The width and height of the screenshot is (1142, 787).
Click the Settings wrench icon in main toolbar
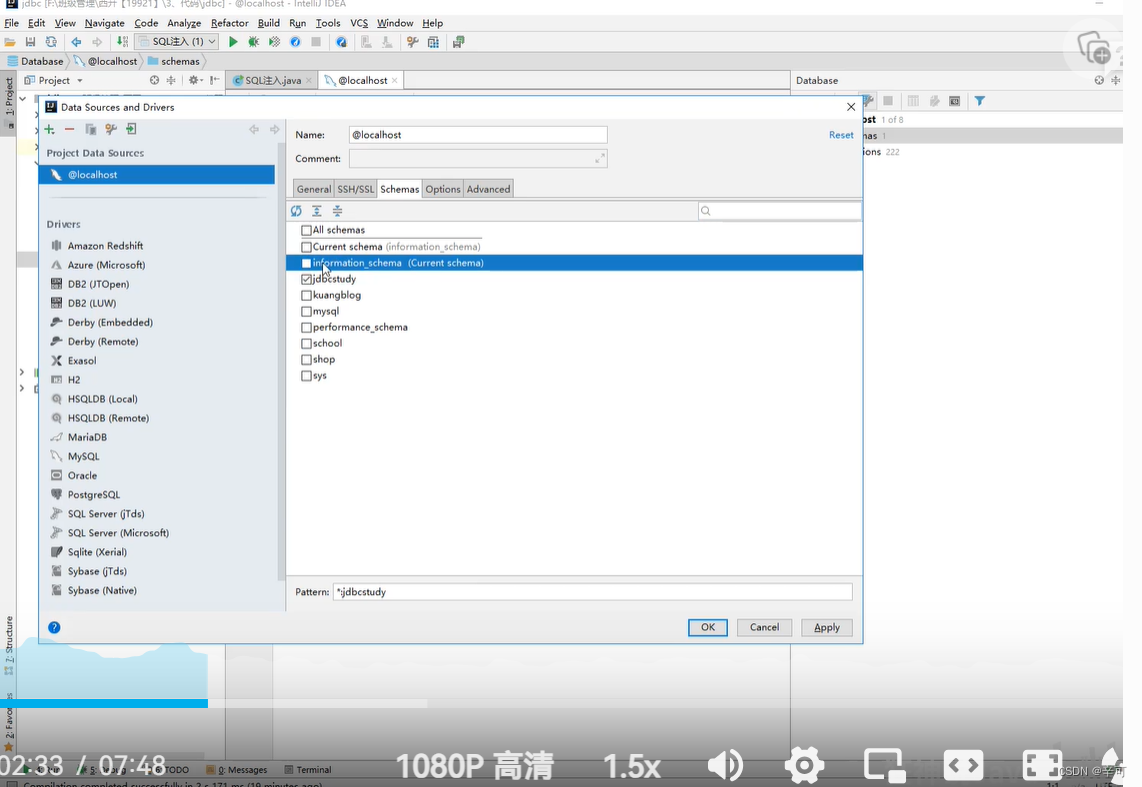click(x=412, y=42)
